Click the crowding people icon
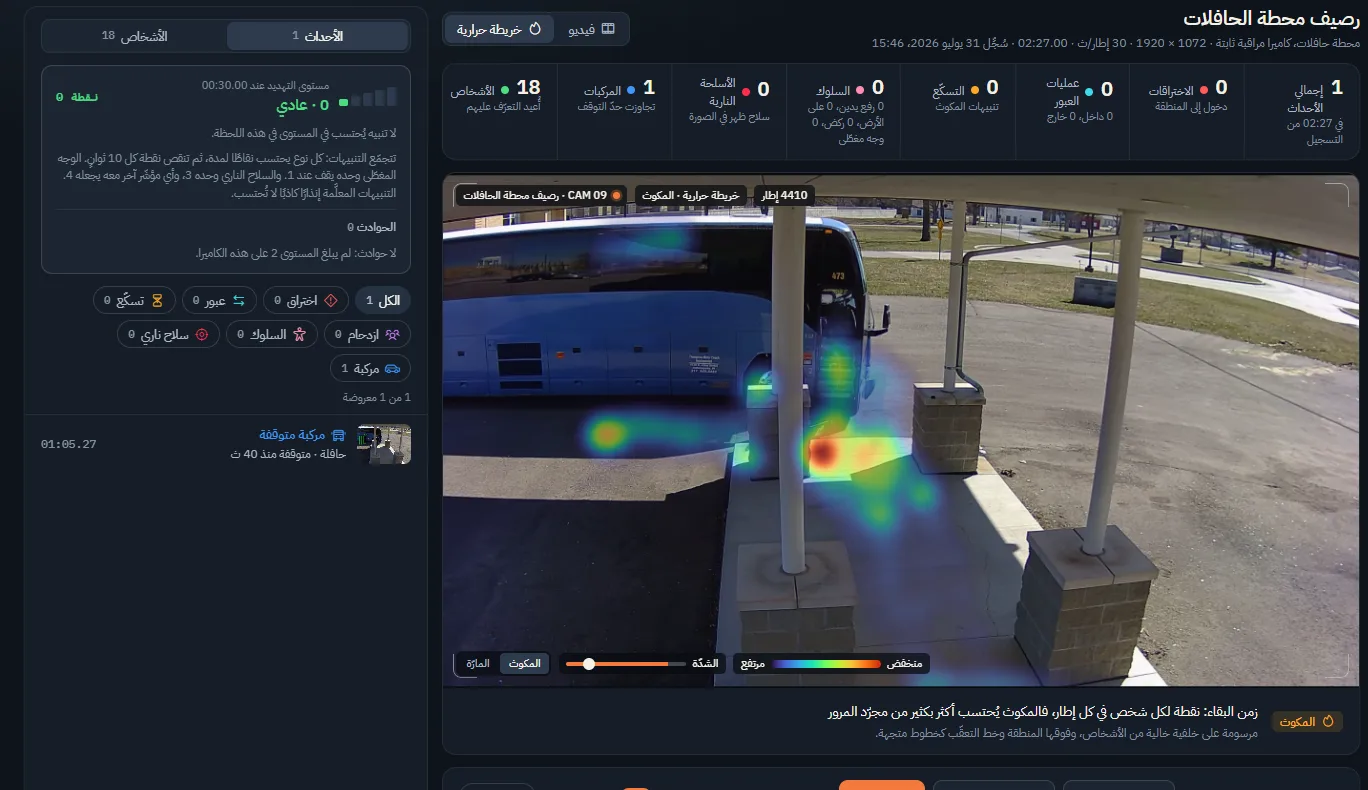 coord(392,334)
